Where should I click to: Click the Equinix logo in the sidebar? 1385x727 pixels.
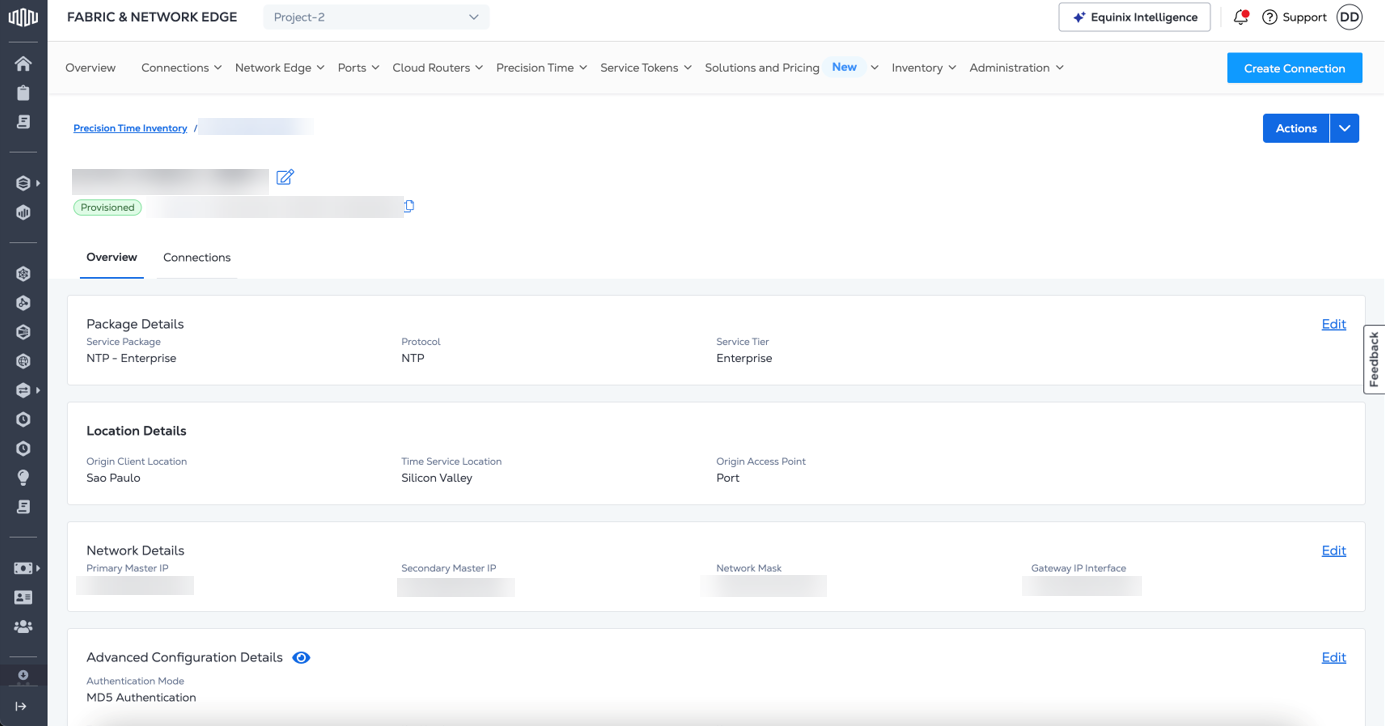[23, 17]
